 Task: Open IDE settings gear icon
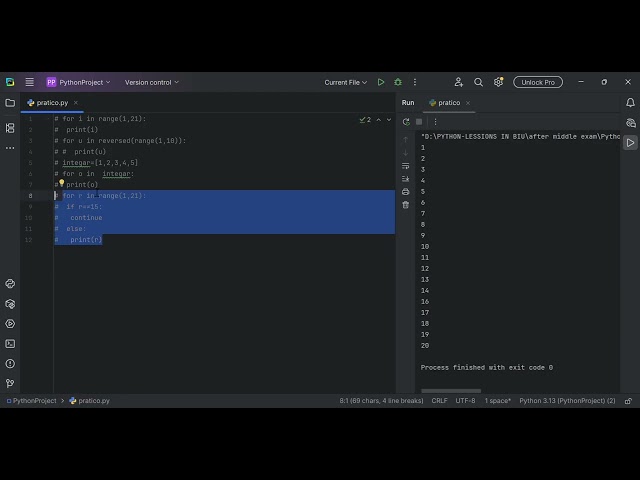(498, 82)
